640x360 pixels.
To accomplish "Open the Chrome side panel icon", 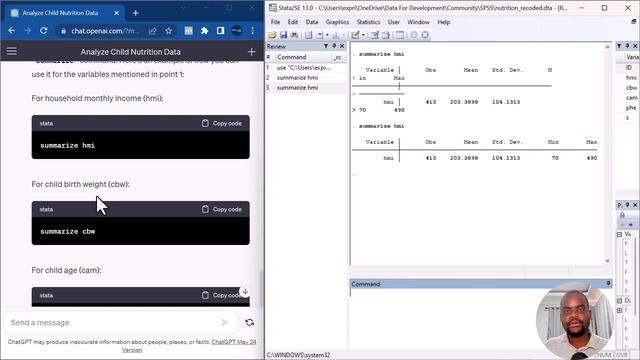I will [220, 31].
